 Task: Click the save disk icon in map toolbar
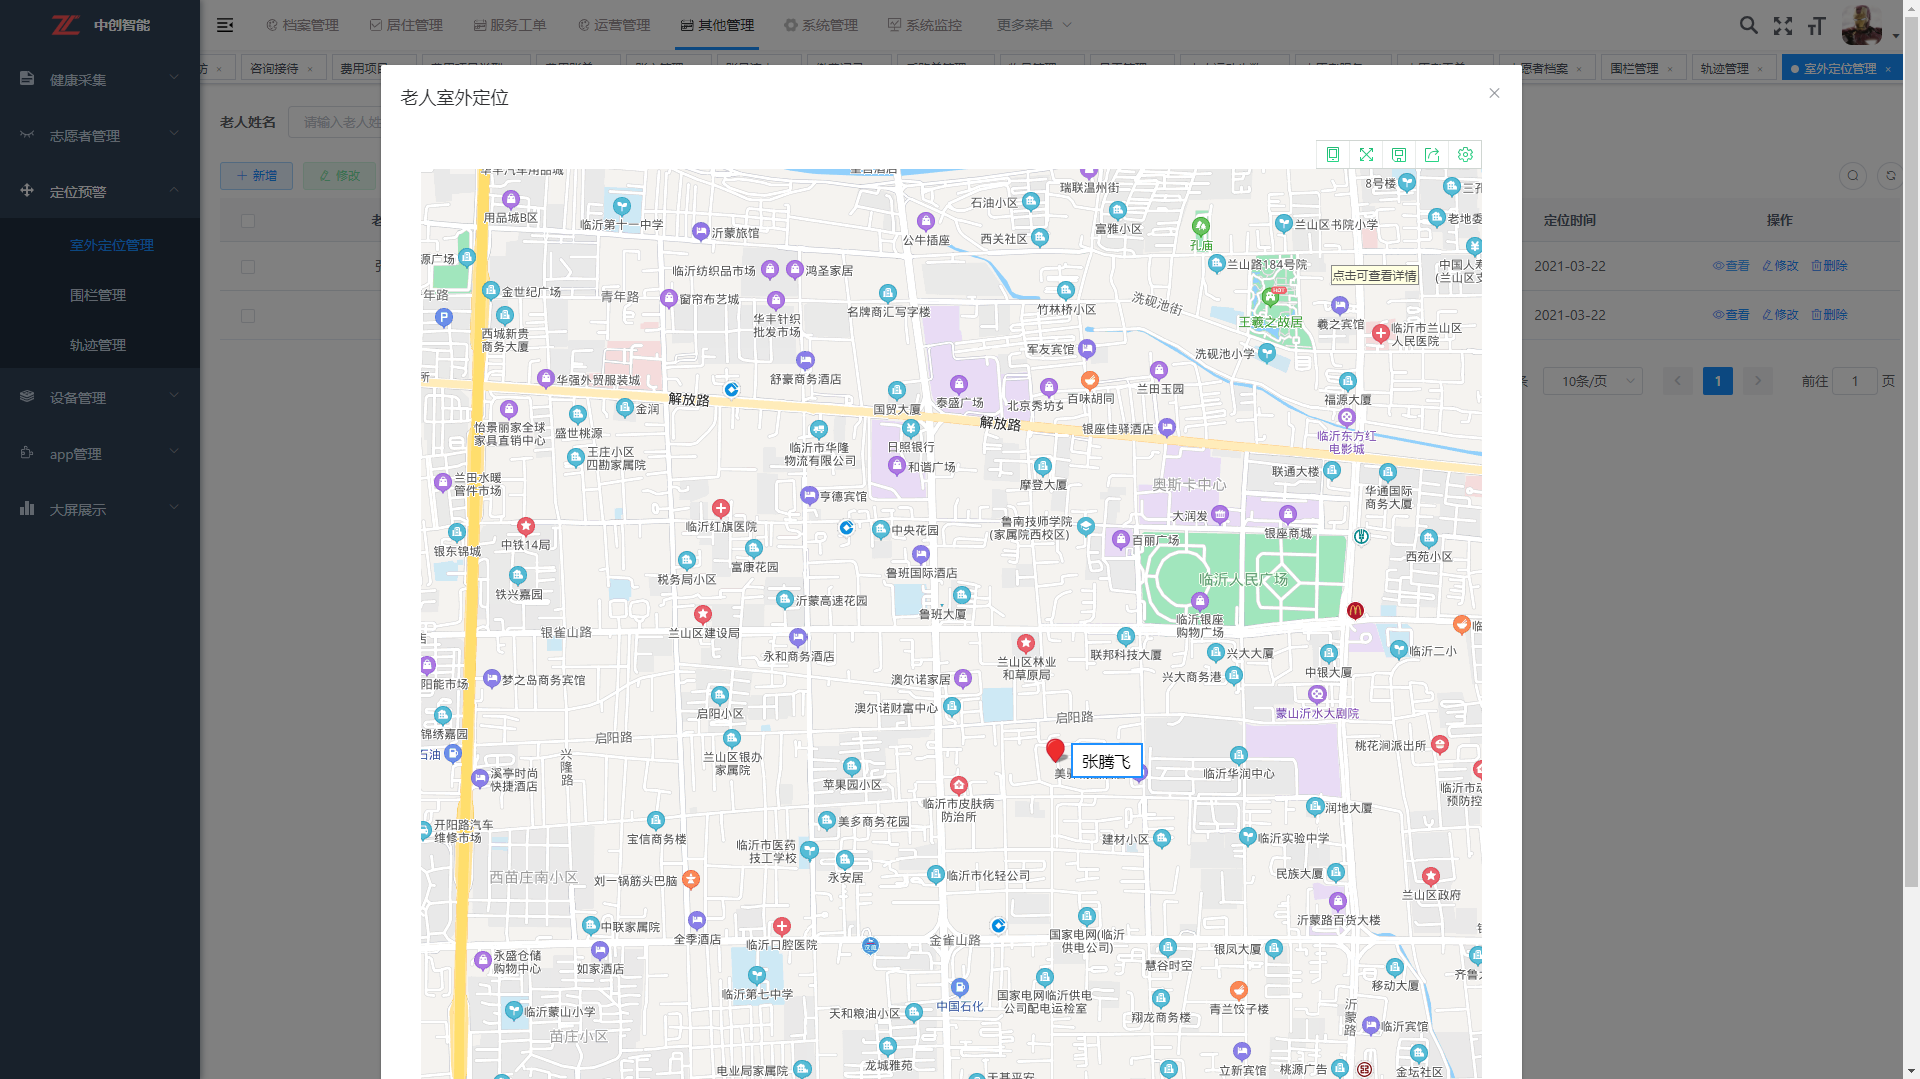click(1399, 155)
